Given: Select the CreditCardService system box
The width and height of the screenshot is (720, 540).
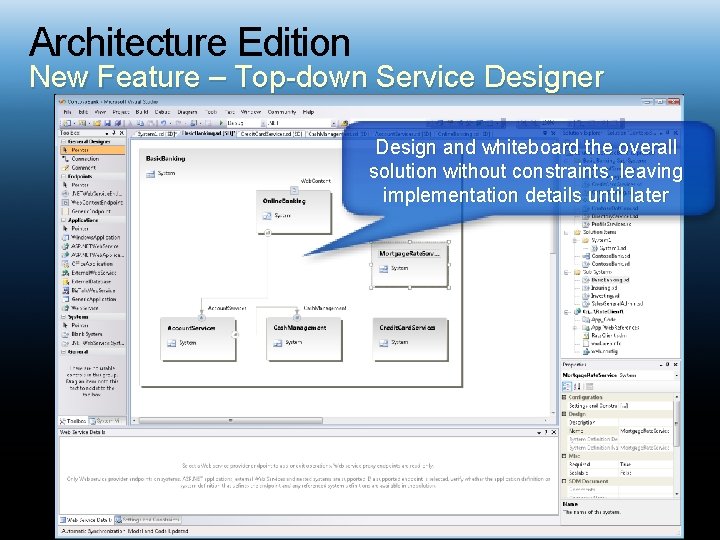Looking at the screenshot, I should [x=410, y=339].
